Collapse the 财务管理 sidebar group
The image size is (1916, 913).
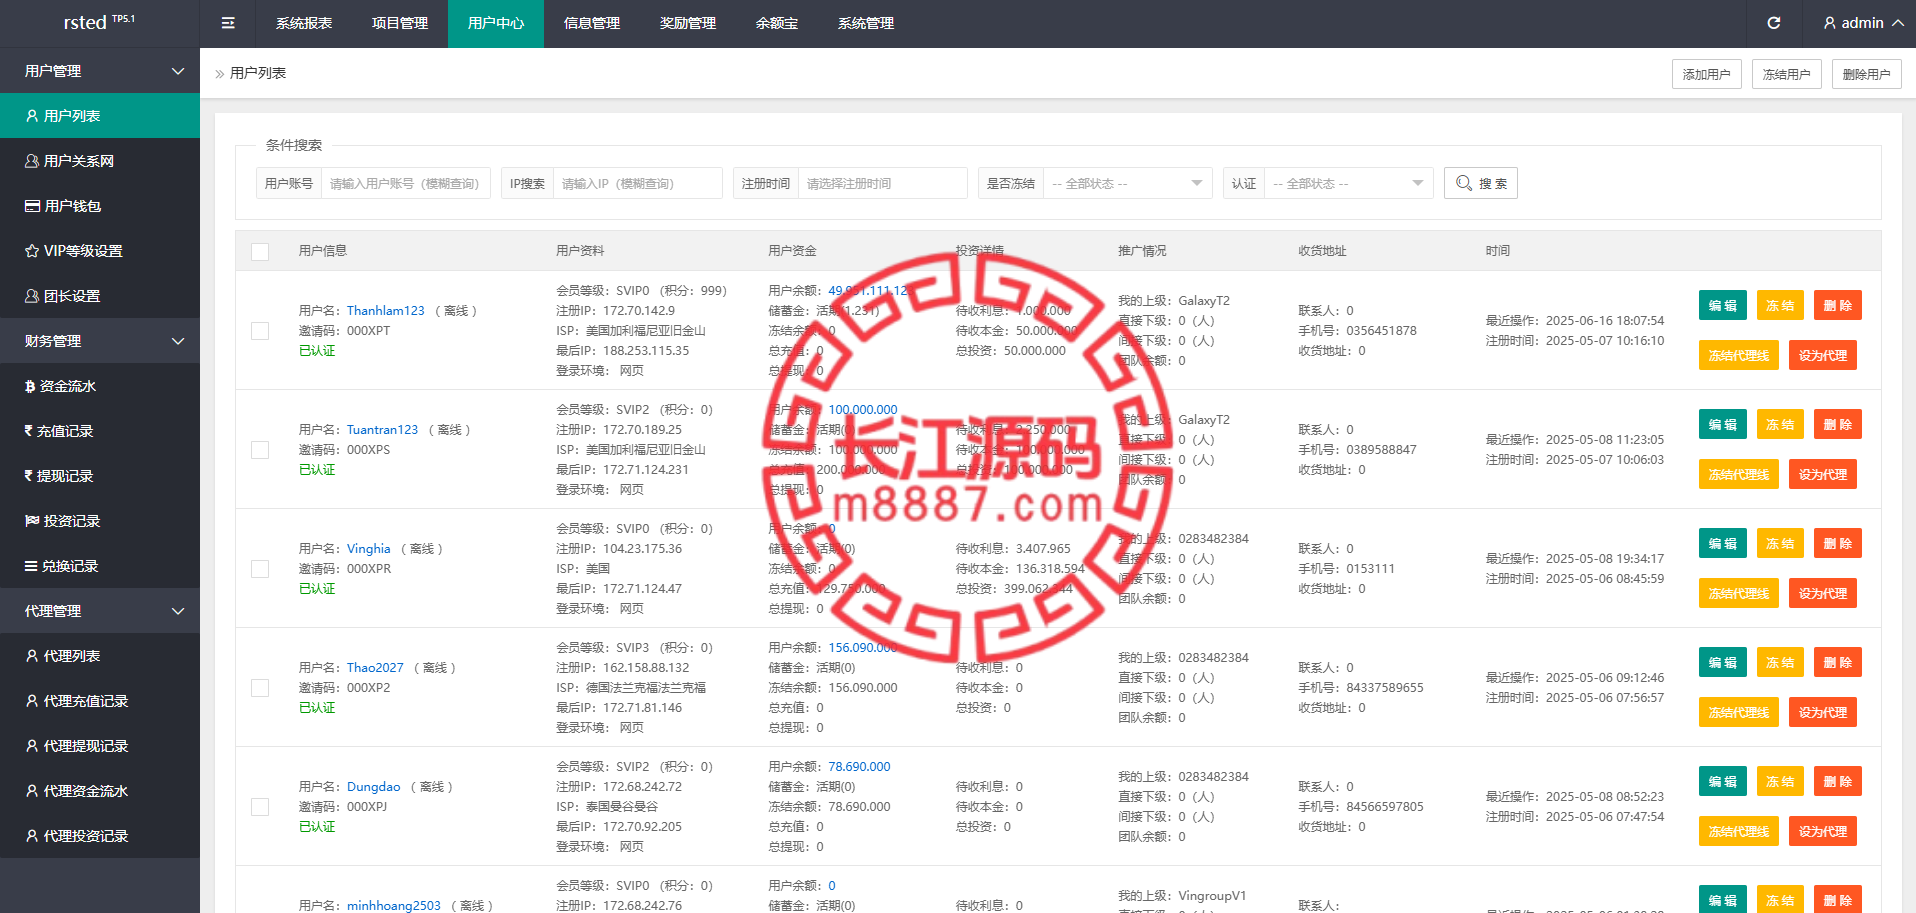[x=100, y=341]
